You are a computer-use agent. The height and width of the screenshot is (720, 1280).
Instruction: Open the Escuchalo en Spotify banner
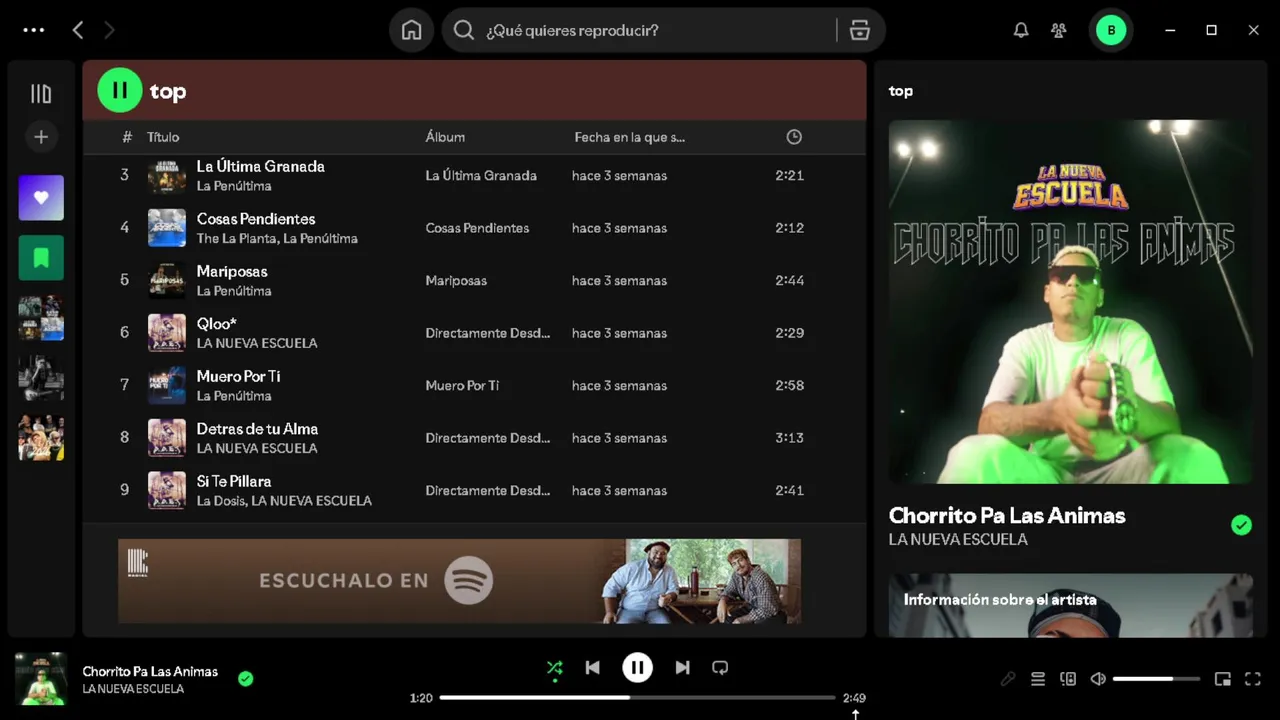coord(459,581)
